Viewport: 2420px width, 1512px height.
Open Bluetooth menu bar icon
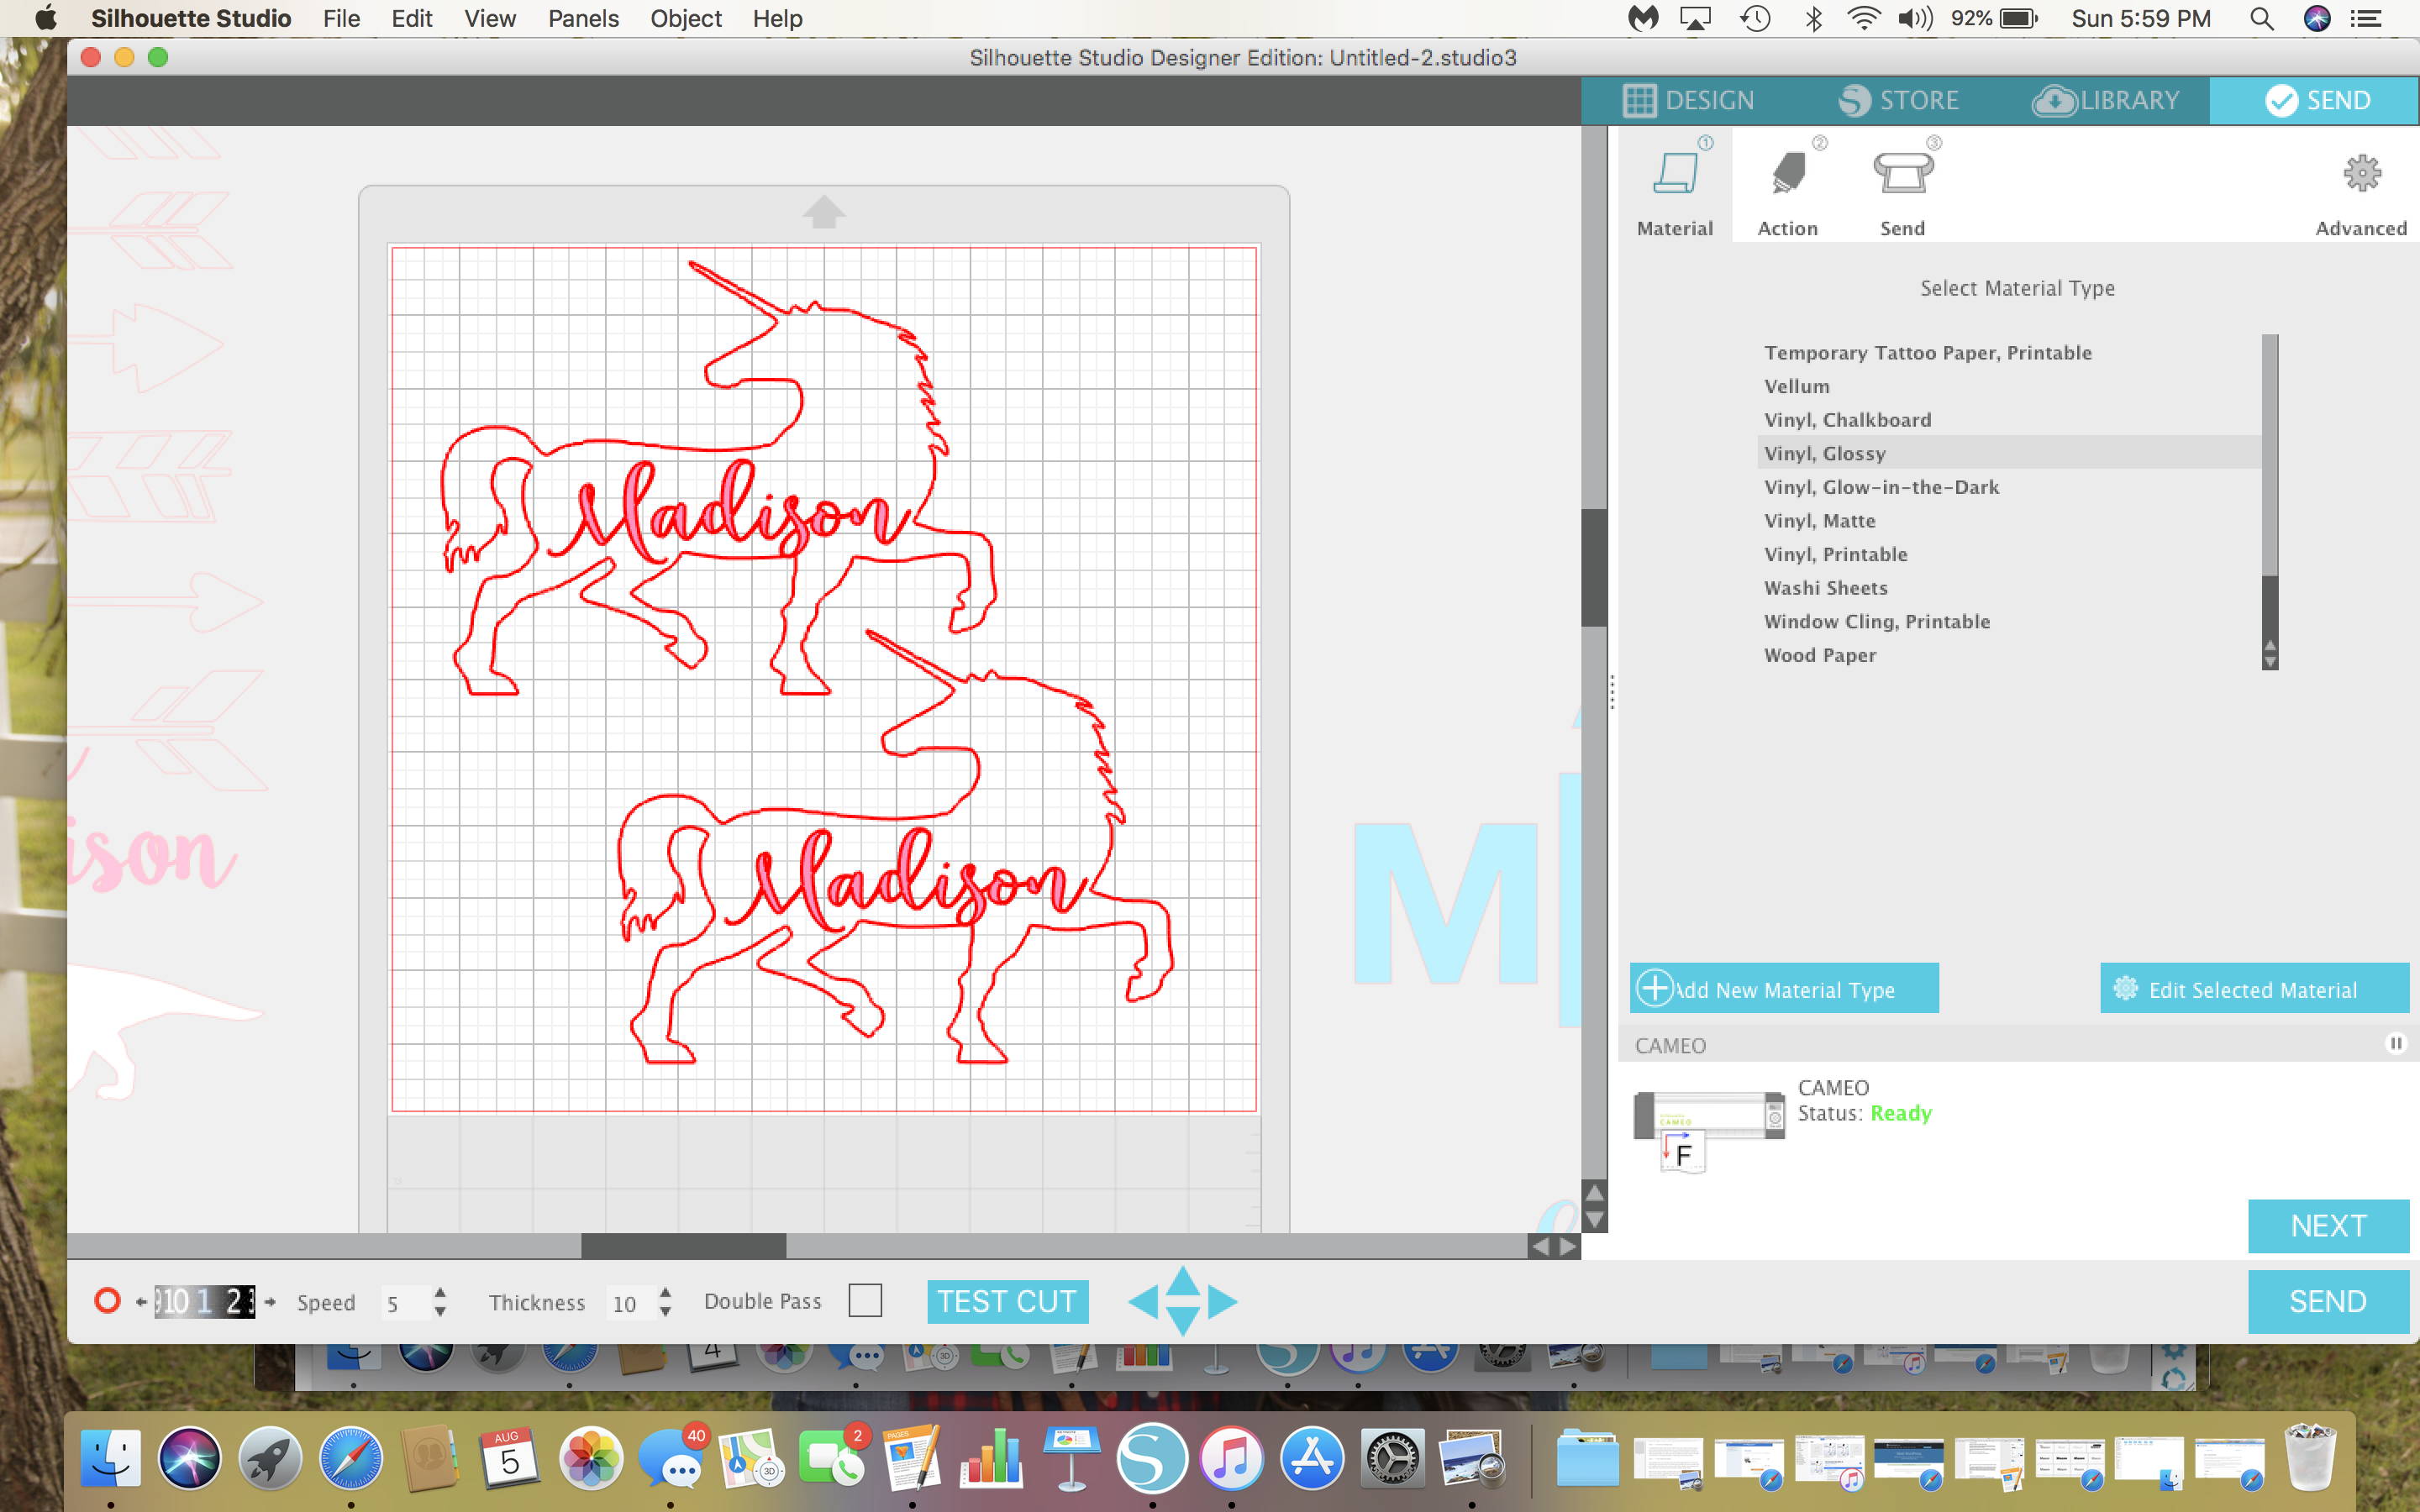tap(1813, 18)
